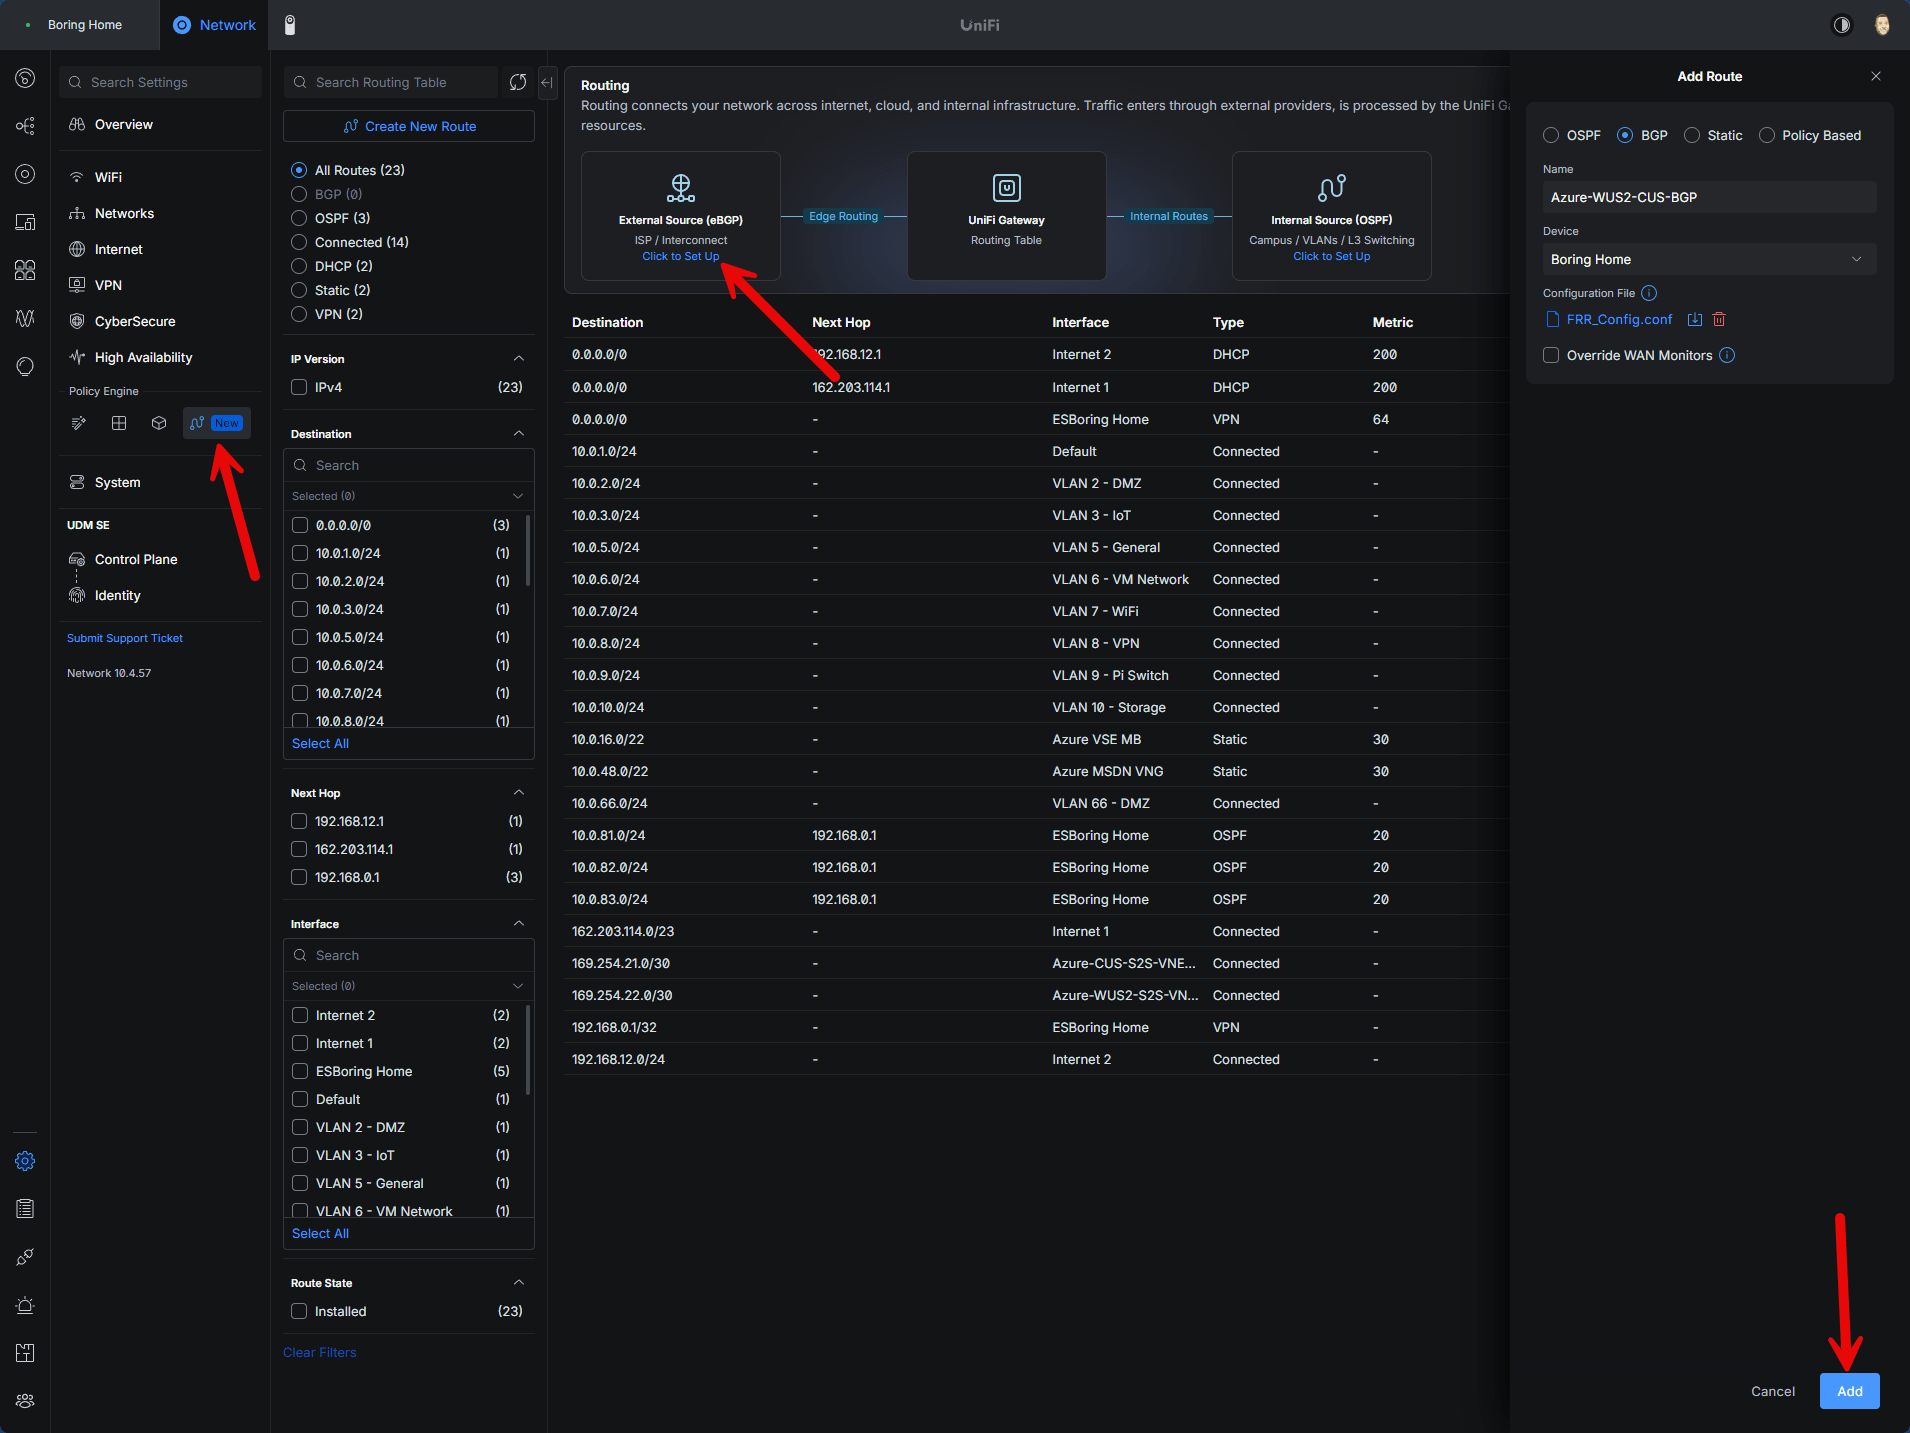
Task: Open the alarm bell icon in left rail
Action: pyautogui.click(x=25, y=1305)
